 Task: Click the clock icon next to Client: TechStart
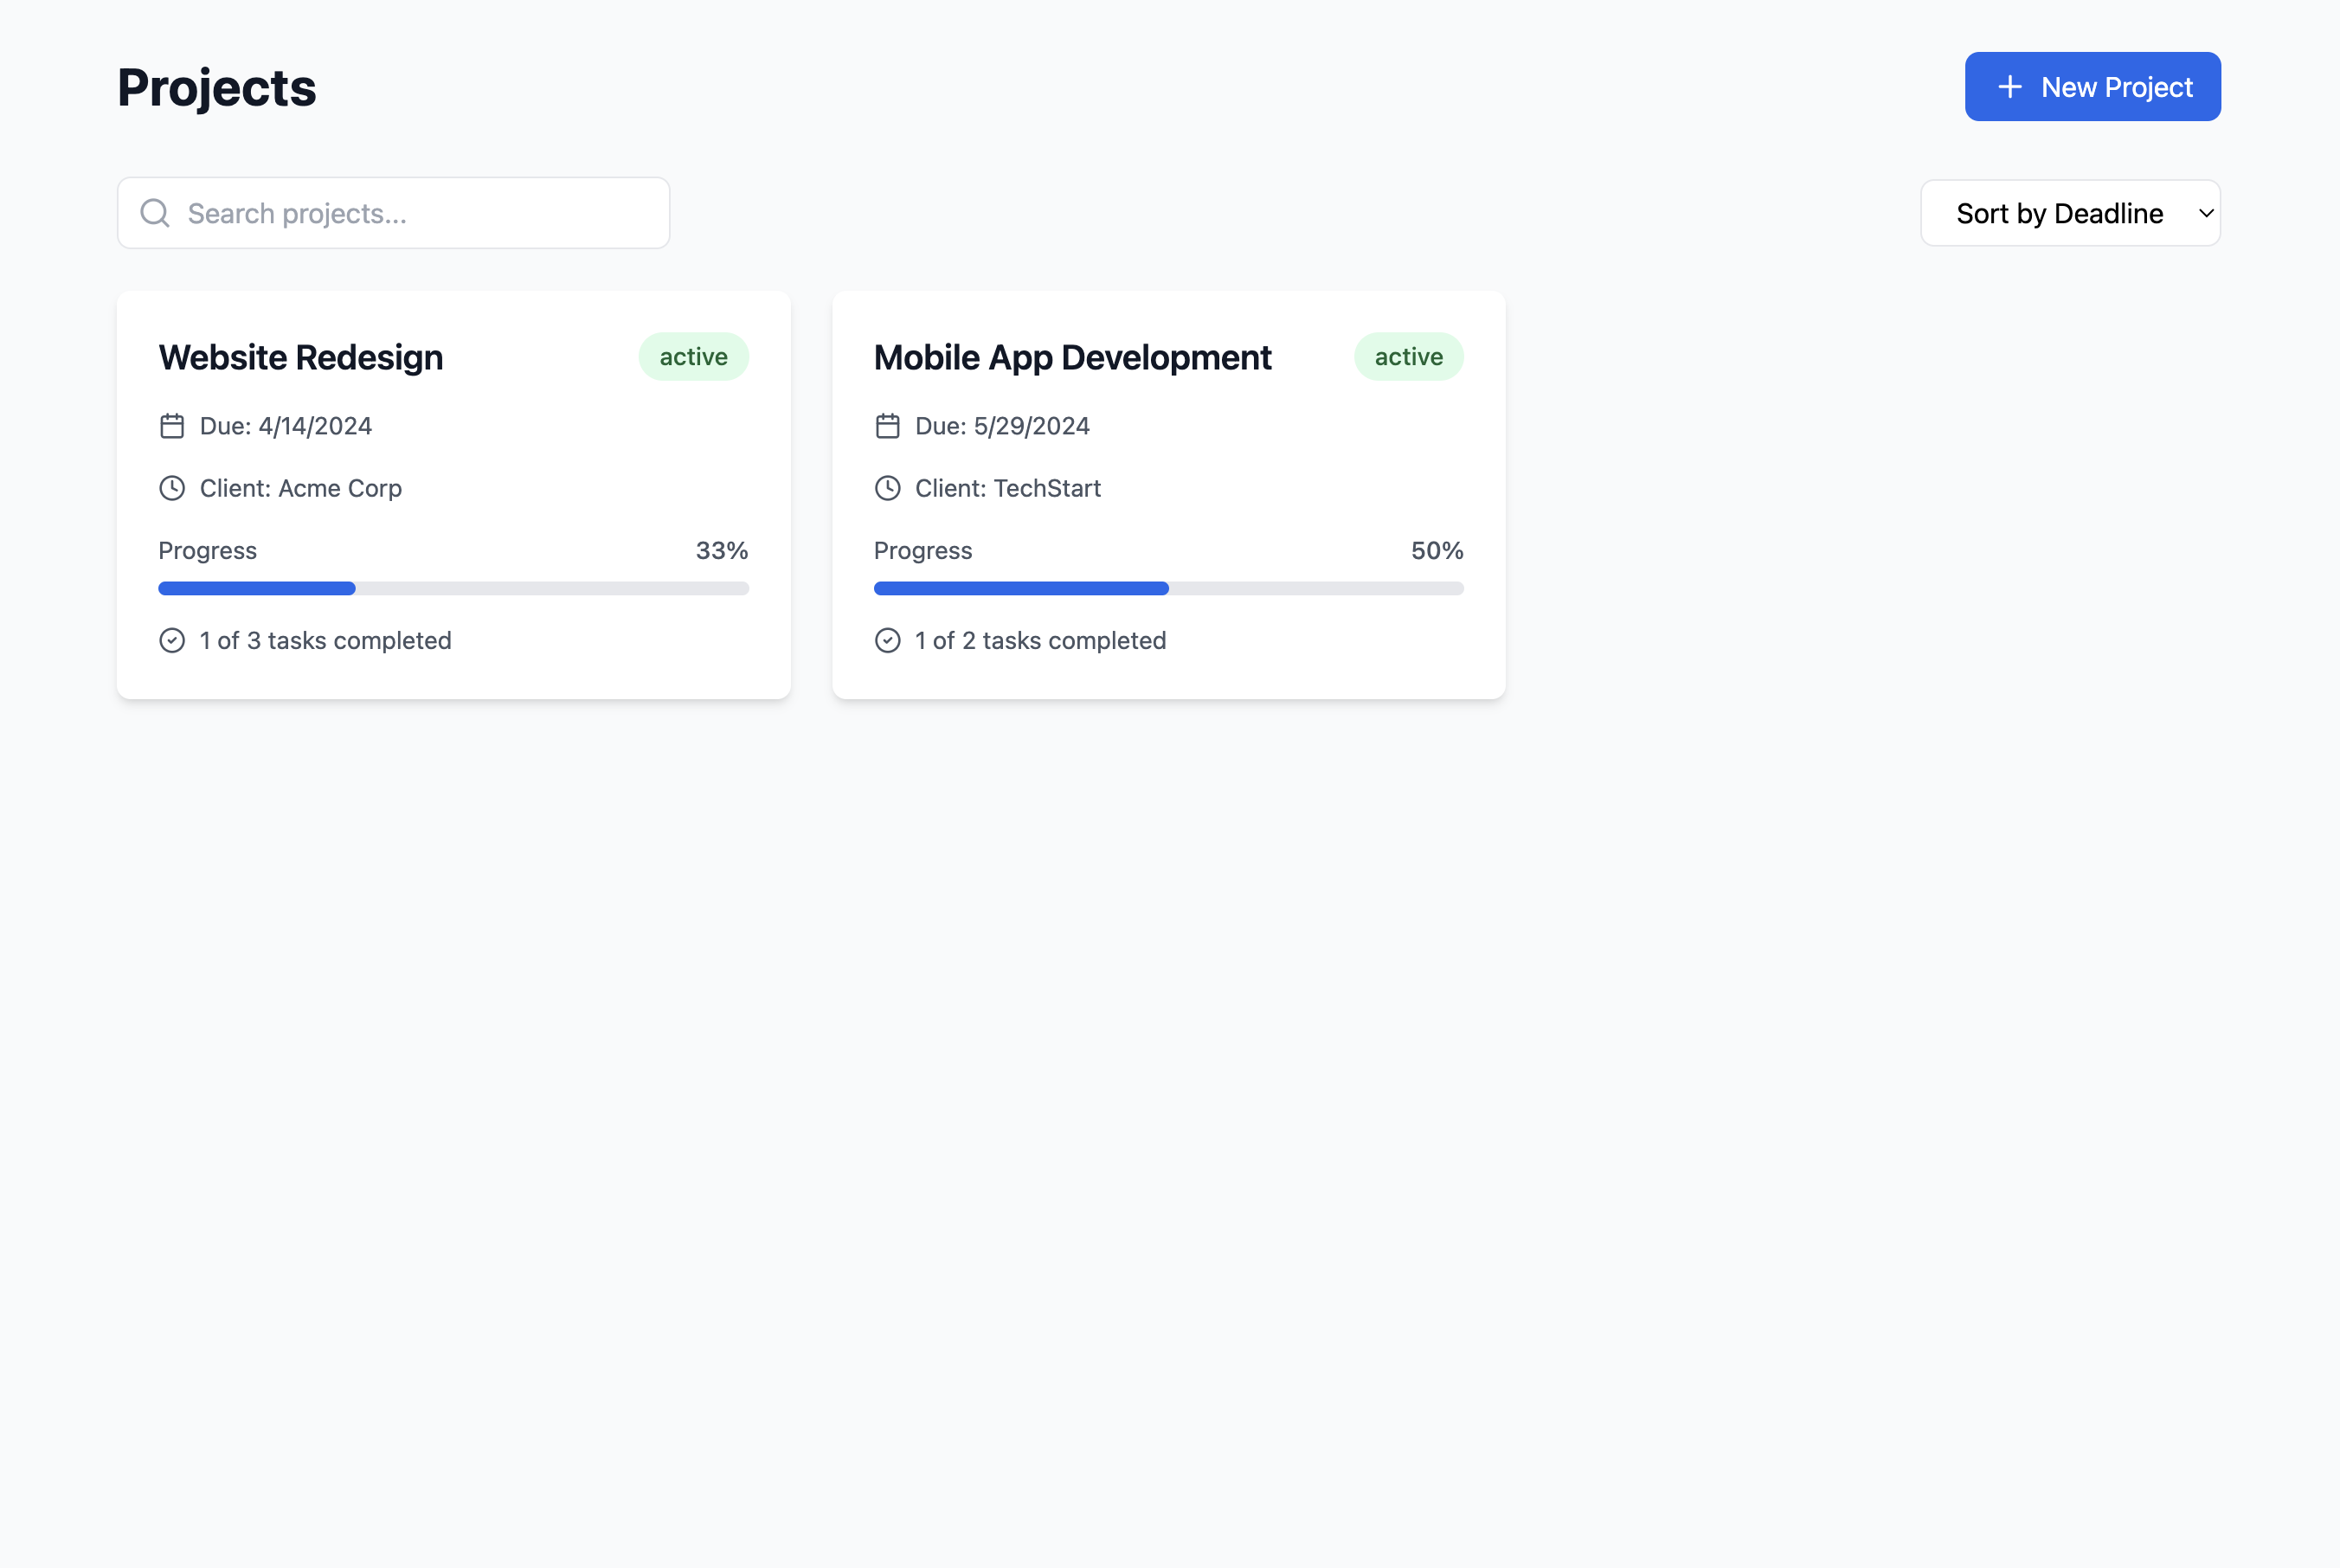point(888,488)
